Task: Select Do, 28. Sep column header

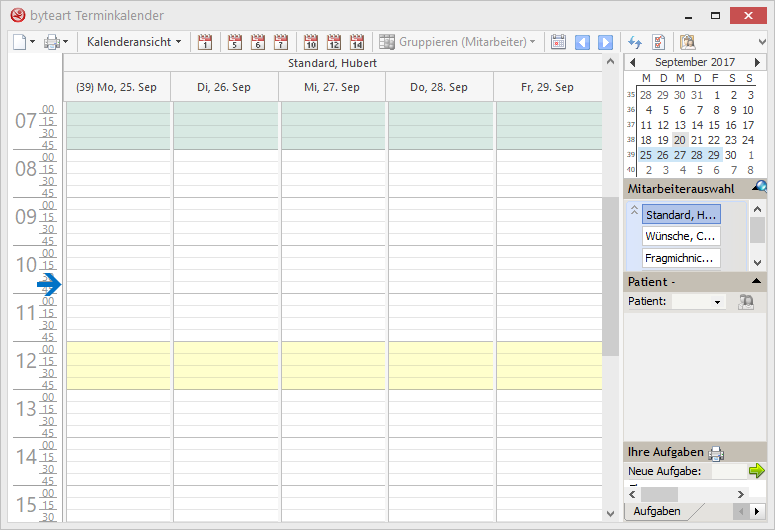Action: coord(439,87)
